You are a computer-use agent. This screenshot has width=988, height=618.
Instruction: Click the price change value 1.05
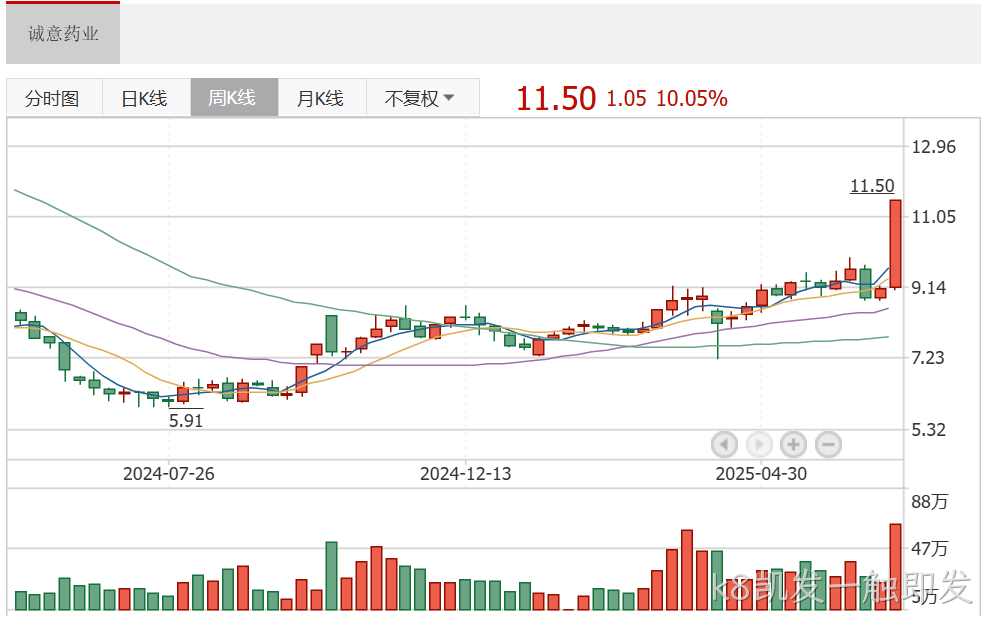[626, 99]
